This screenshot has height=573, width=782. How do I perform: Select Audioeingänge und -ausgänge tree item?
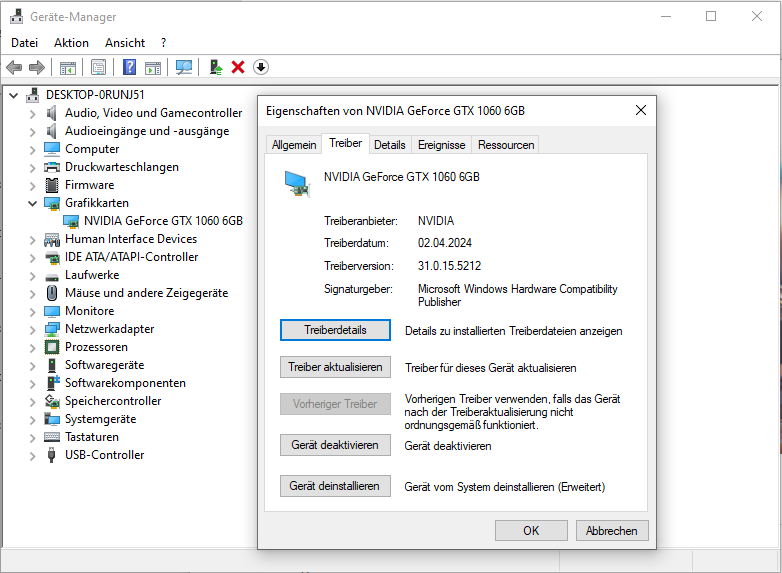[147, 131]
